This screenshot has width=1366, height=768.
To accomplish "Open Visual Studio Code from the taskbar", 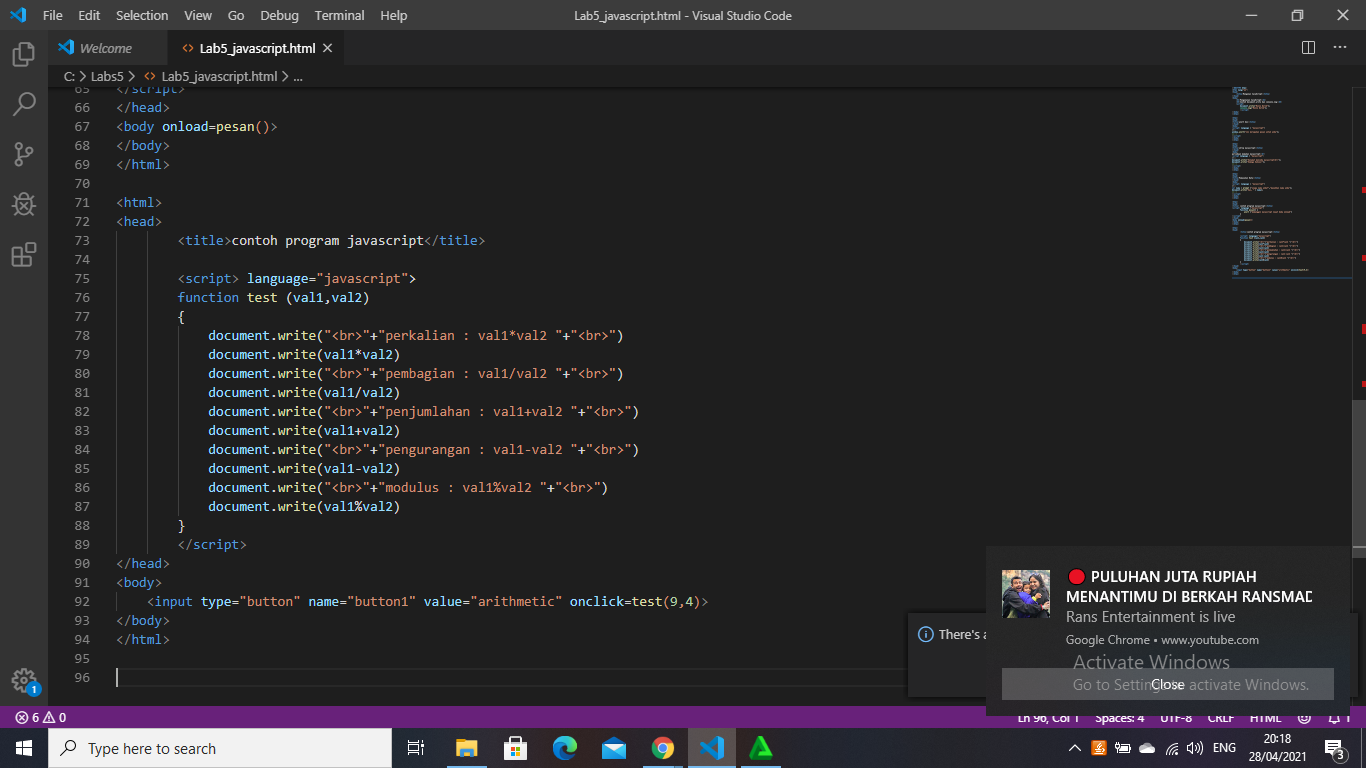I will pyautogui.click(x=711, y=747).
